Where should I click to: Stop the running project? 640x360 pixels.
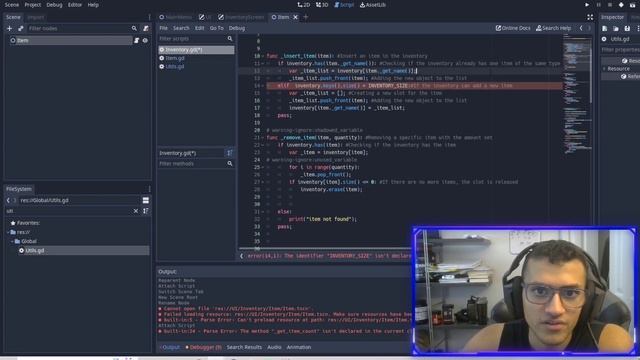pyautogui.click(x=610, y=5)
